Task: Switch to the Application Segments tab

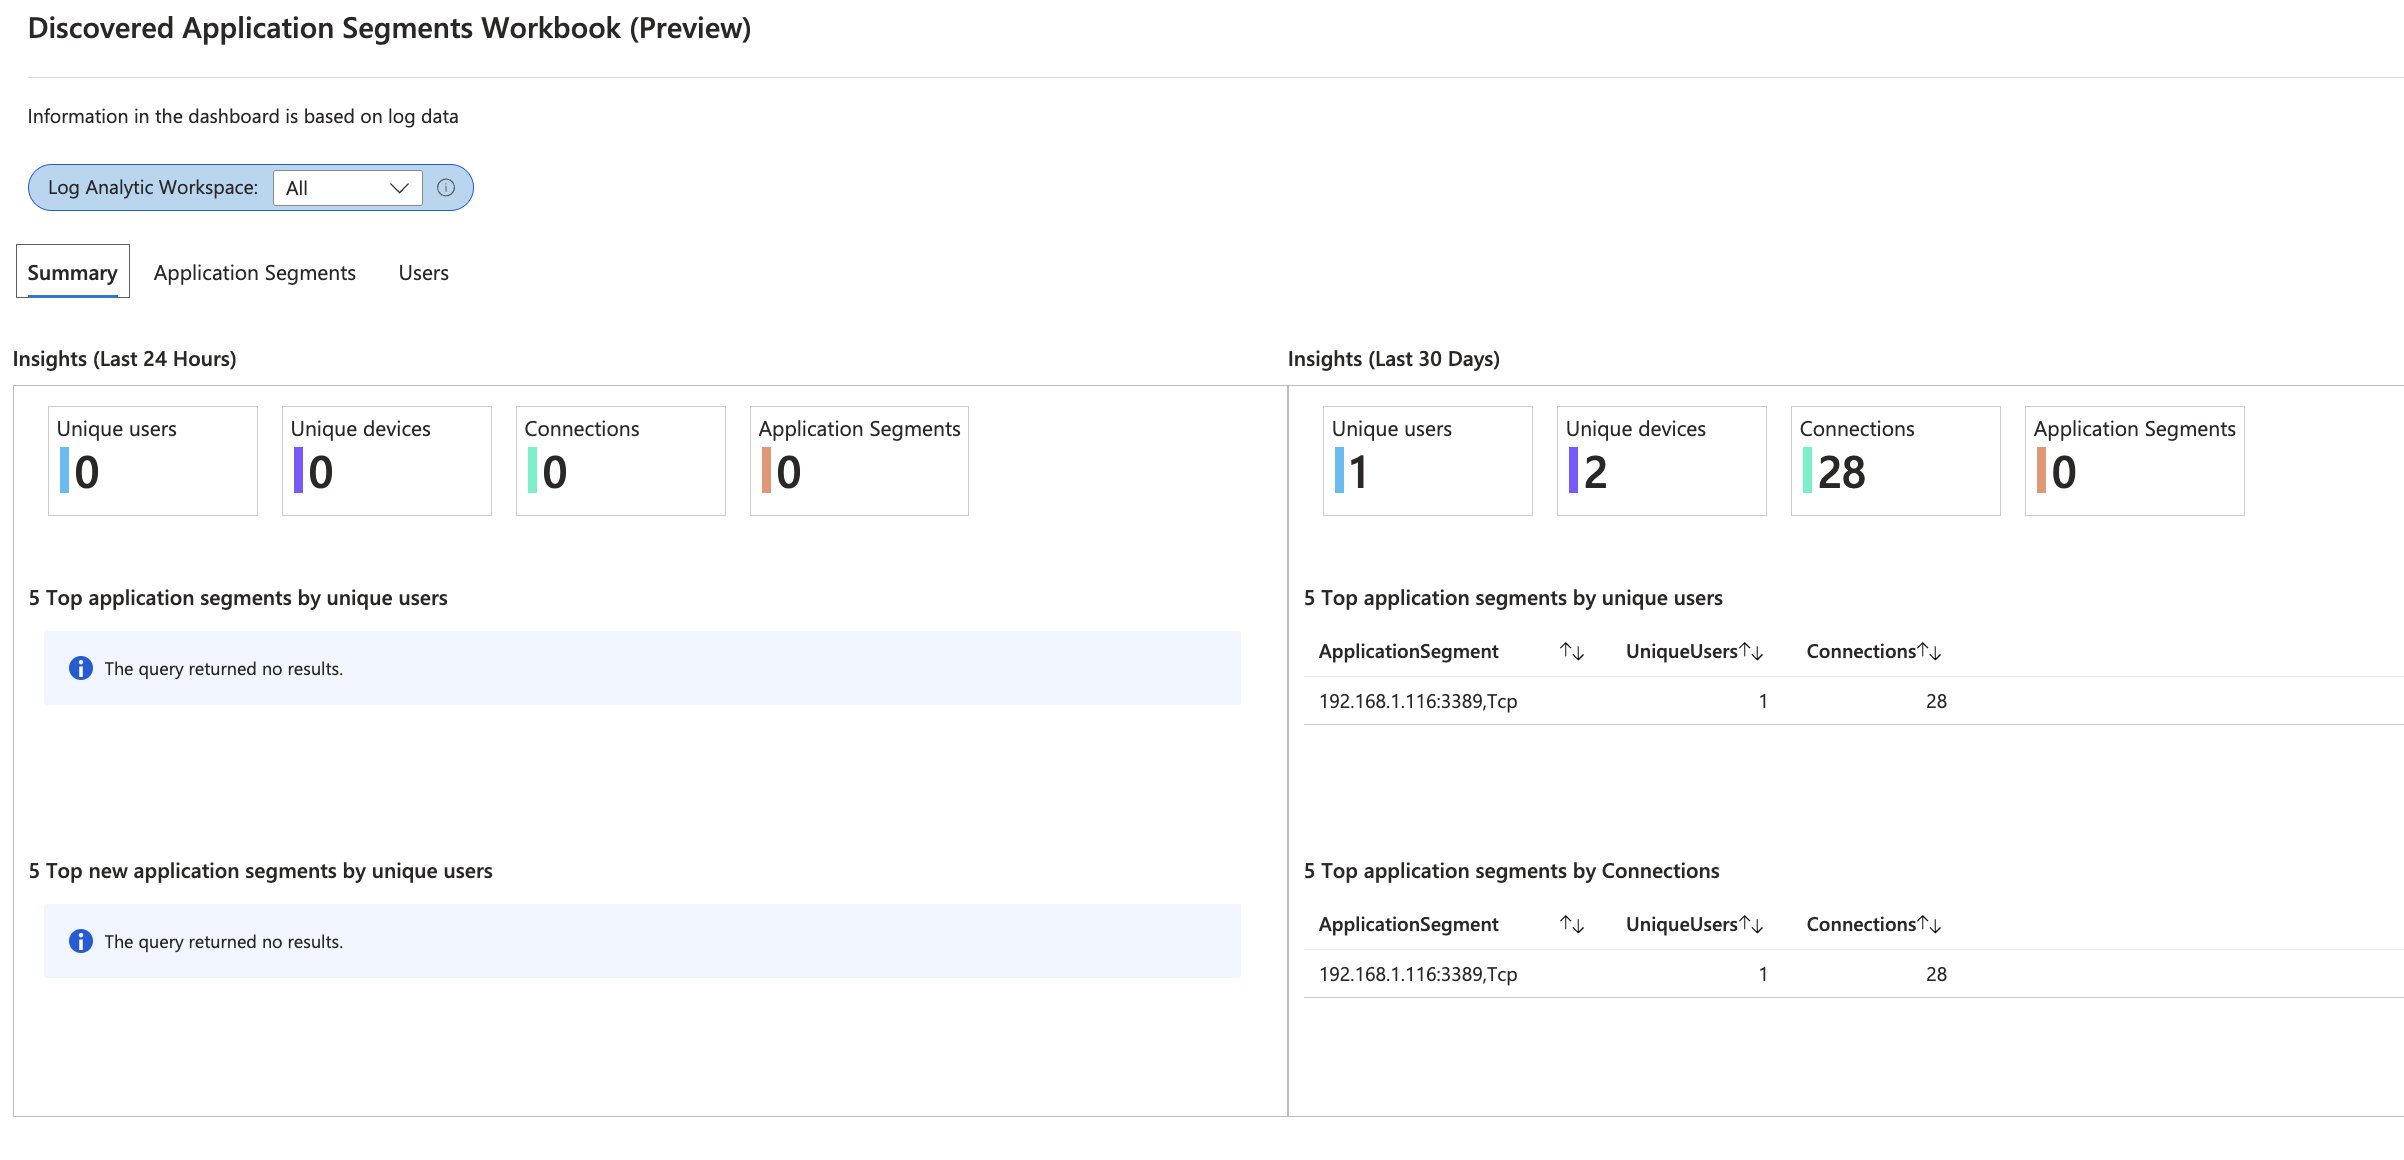Action: click(254, 273)
